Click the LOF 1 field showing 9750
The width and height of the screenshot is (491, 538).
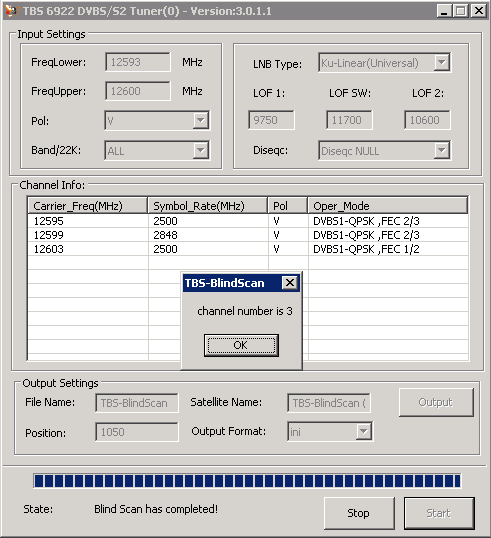[271, 120]
